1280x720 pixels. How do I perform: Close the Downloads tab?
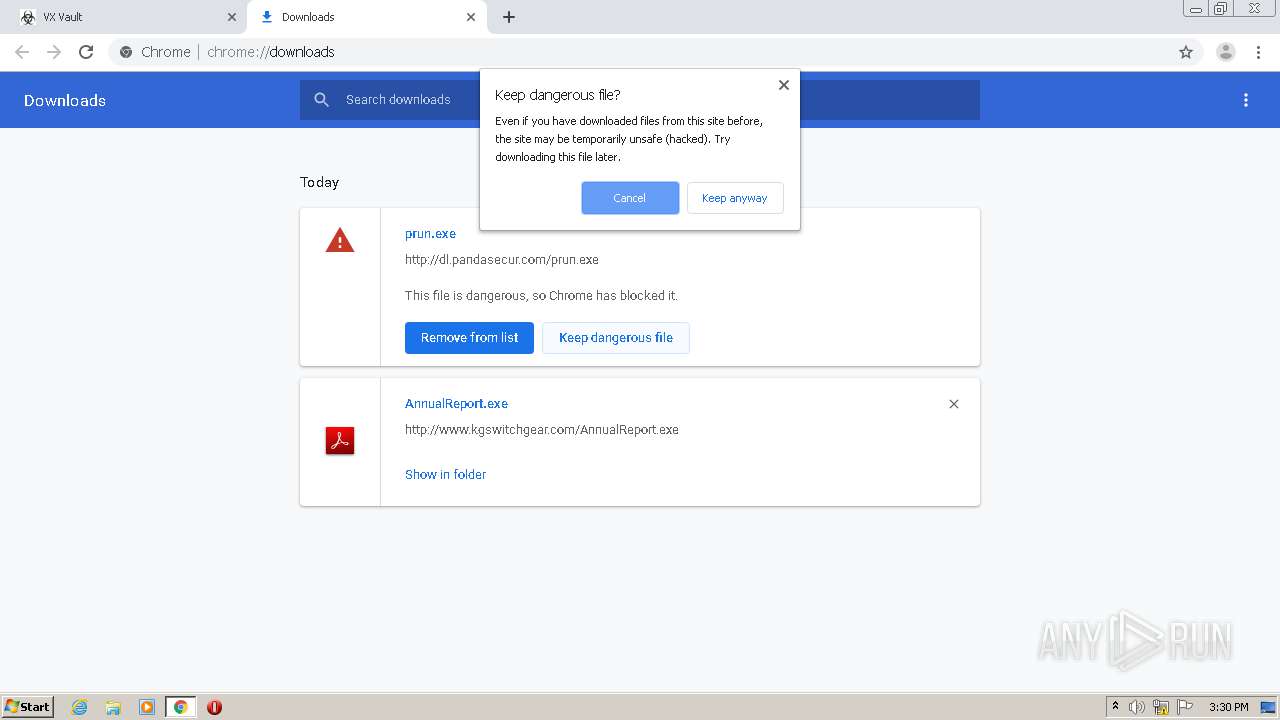point(471,17)
